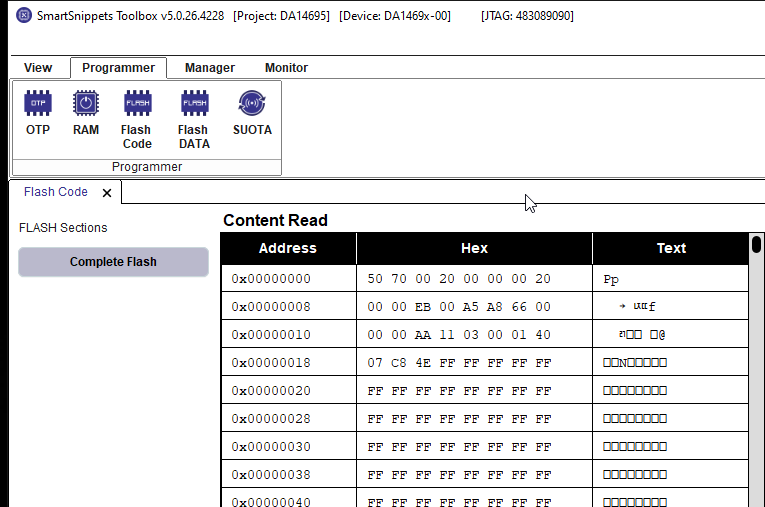Select address cell 0x00000030

click(x=288, y=446)
